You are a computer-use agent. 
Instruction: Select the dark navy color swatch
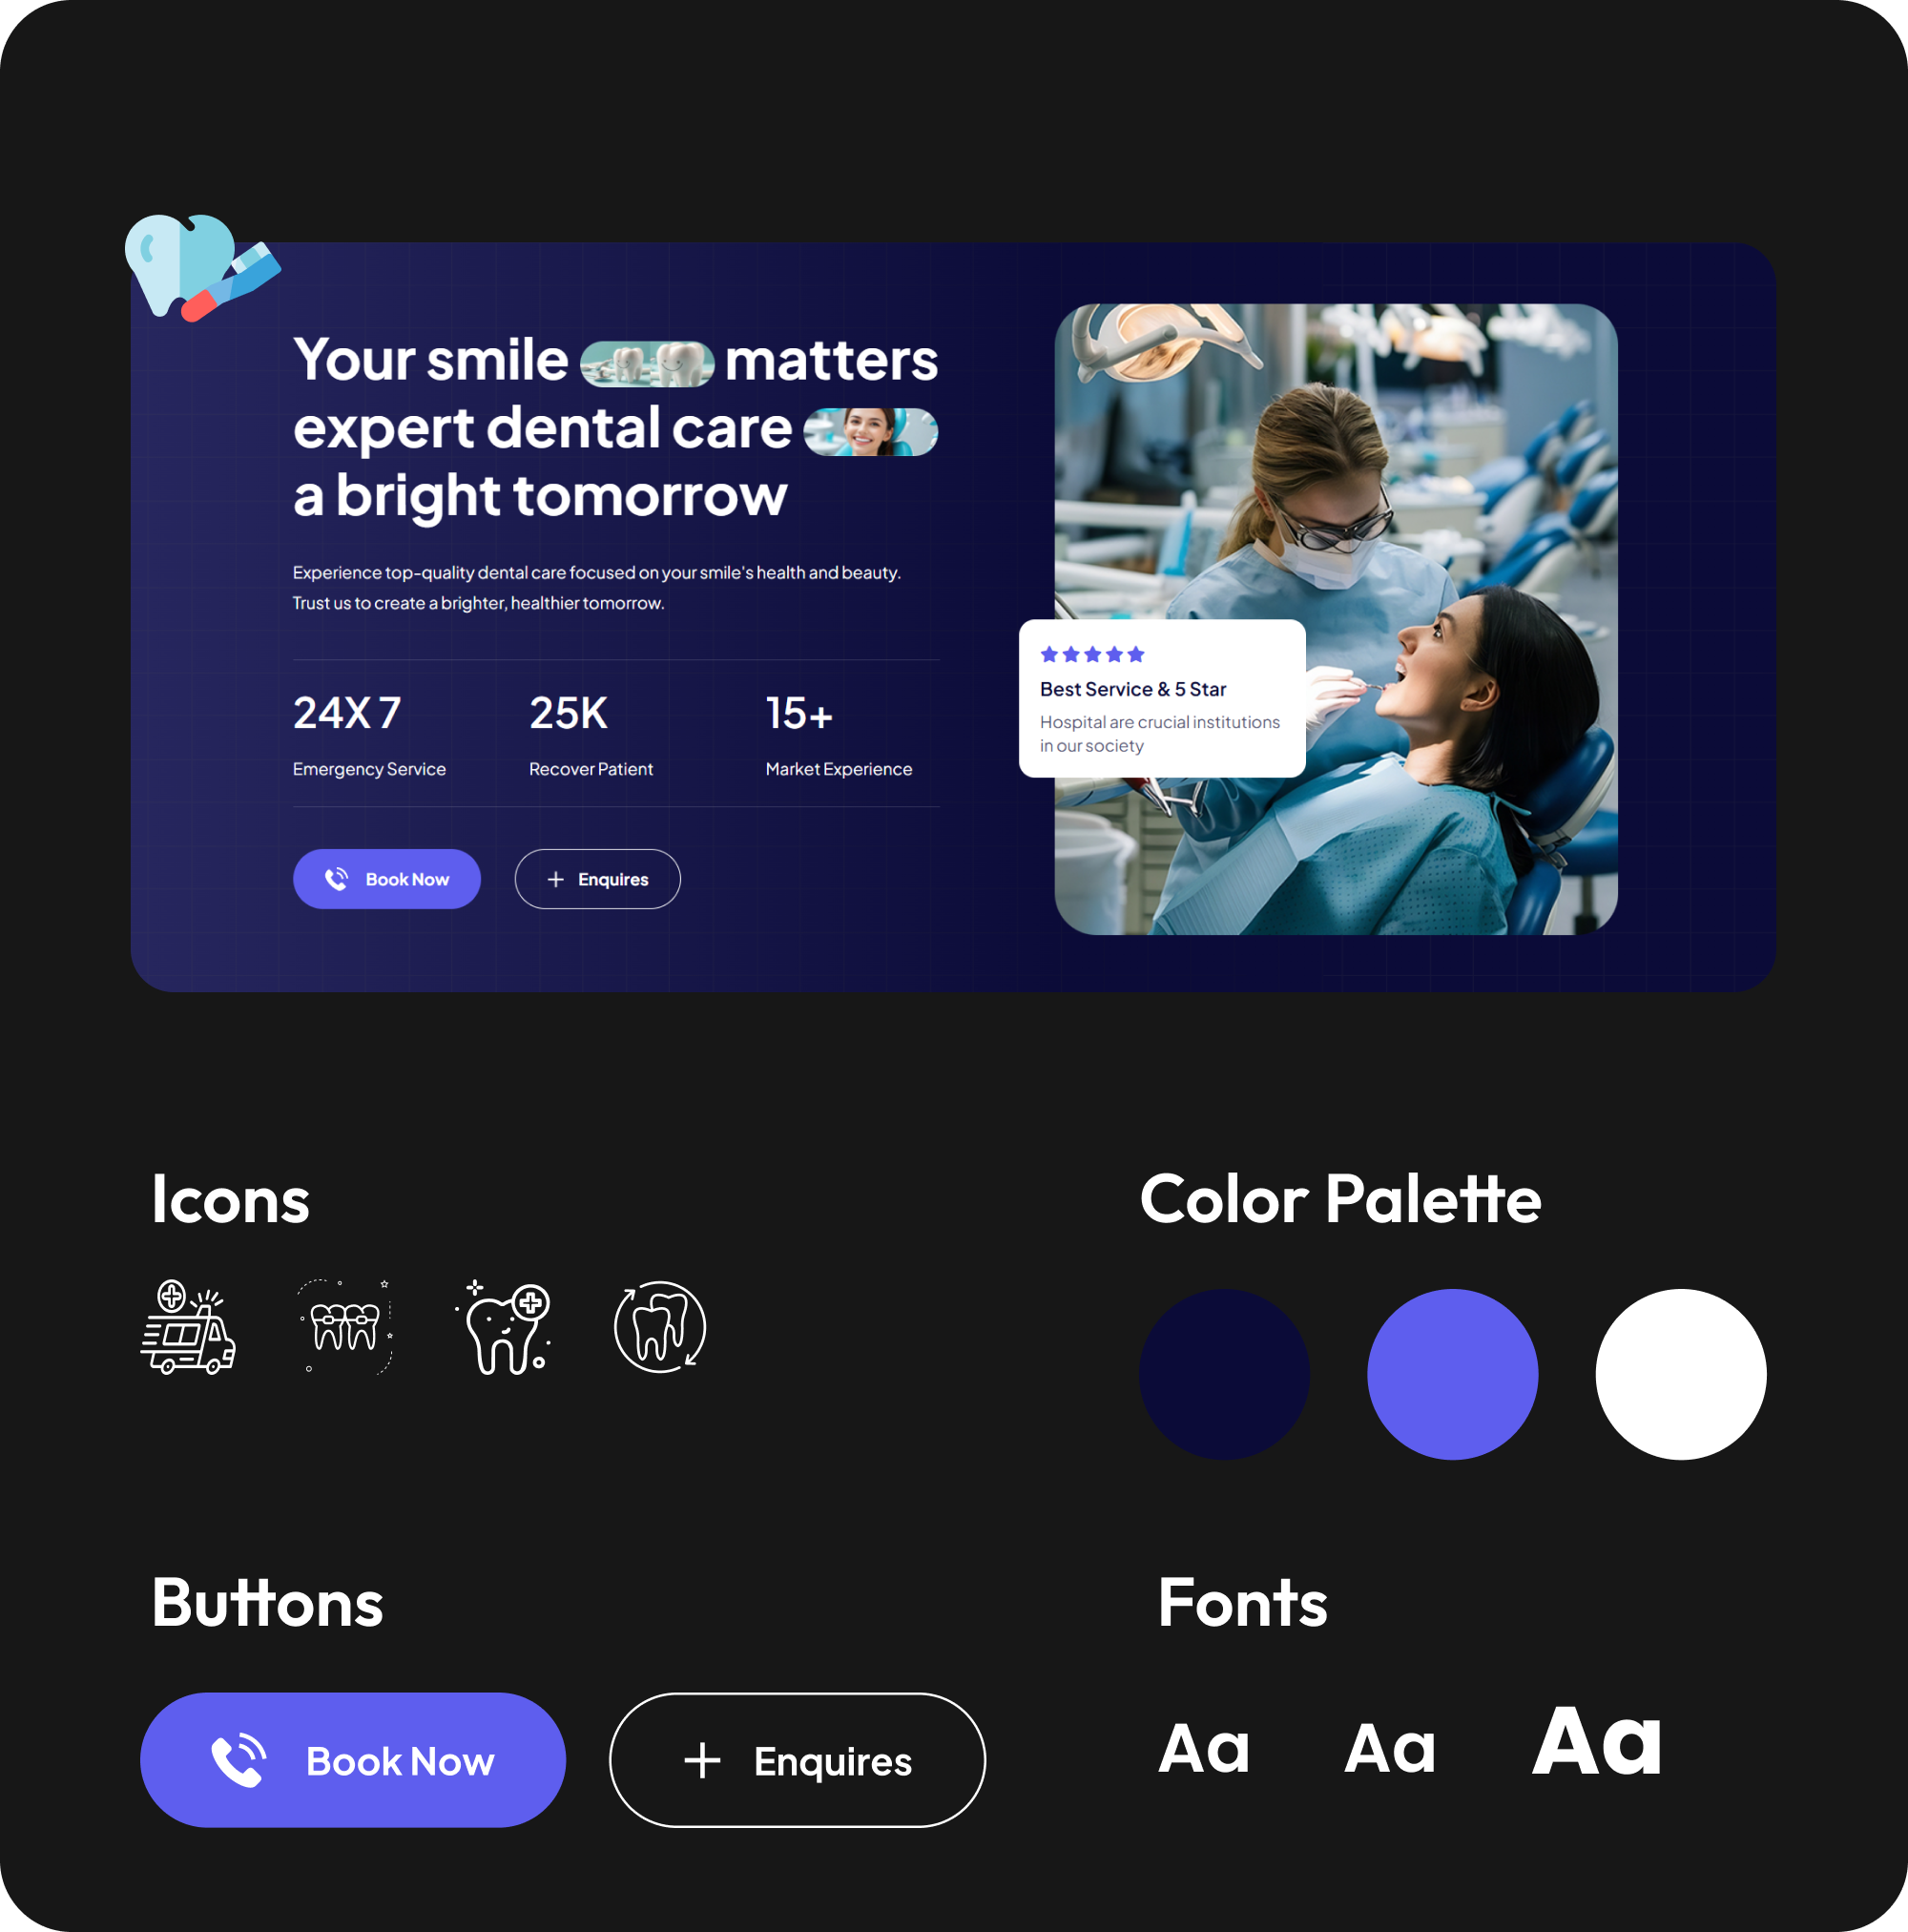click(1224, 1374)
